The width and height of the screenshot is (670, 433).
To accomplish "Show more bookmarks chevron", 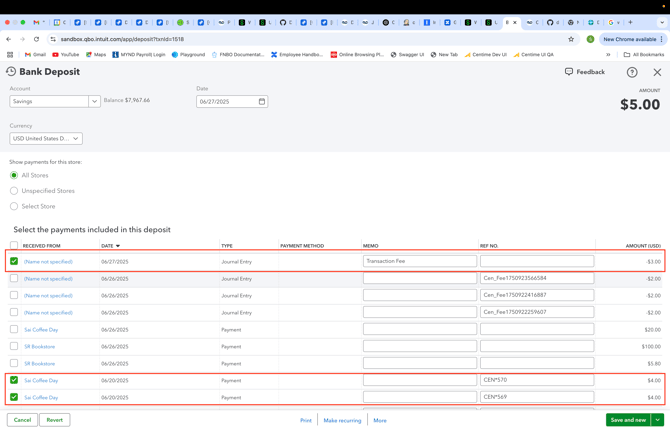I will click(x=608, y=55).
